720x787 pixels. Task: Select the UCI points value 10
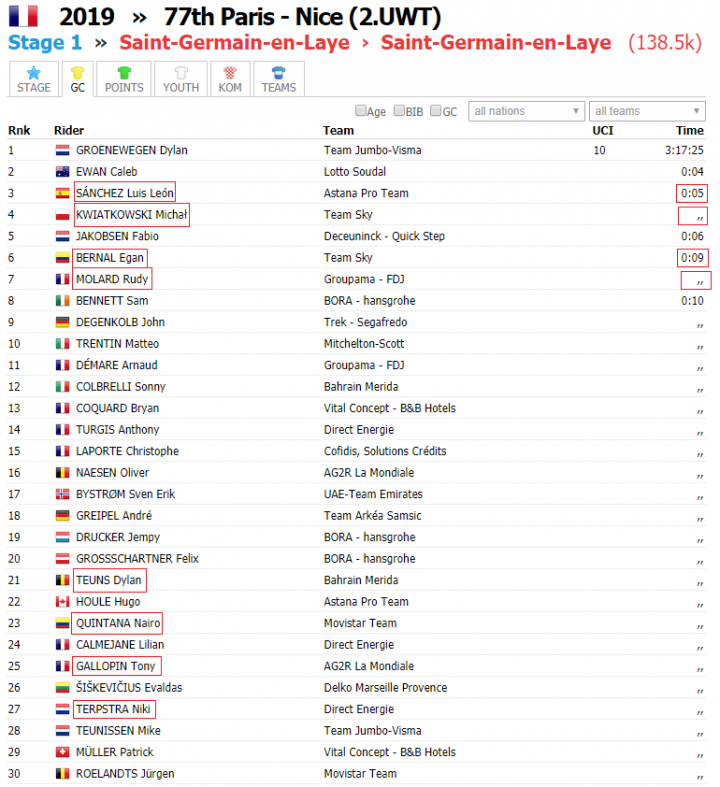click(x=599, y=150)
